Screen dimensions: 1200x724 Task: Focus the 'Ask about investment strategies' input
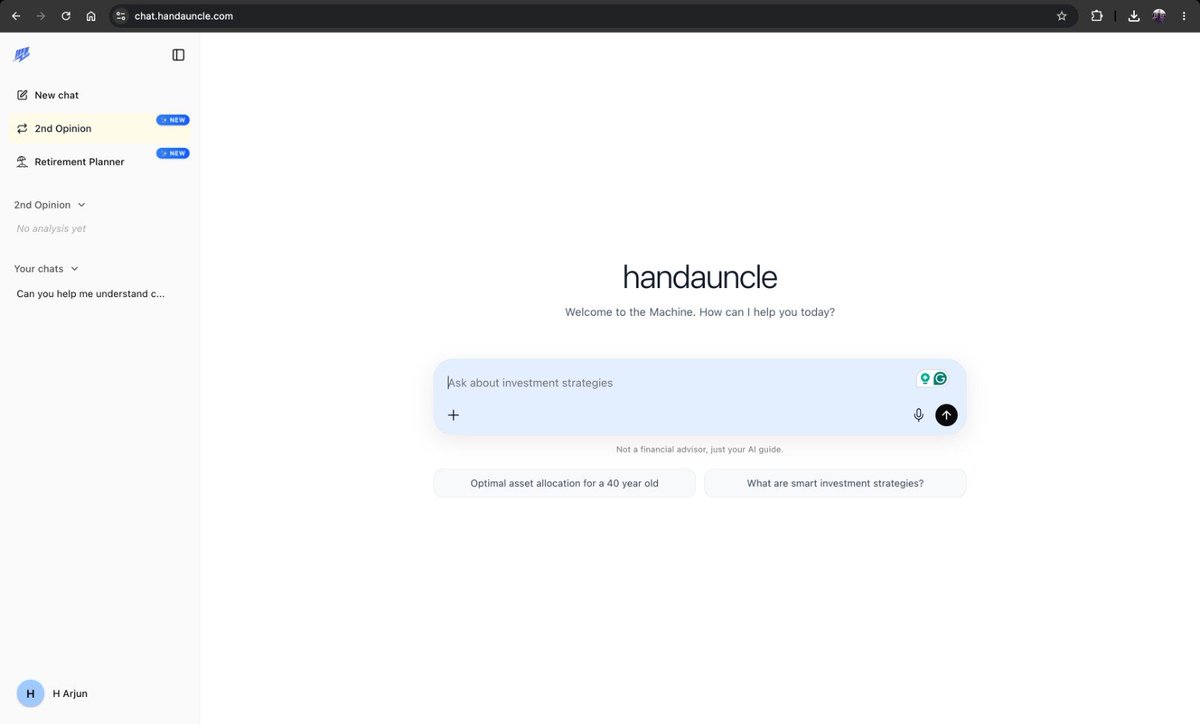(680, 383)
